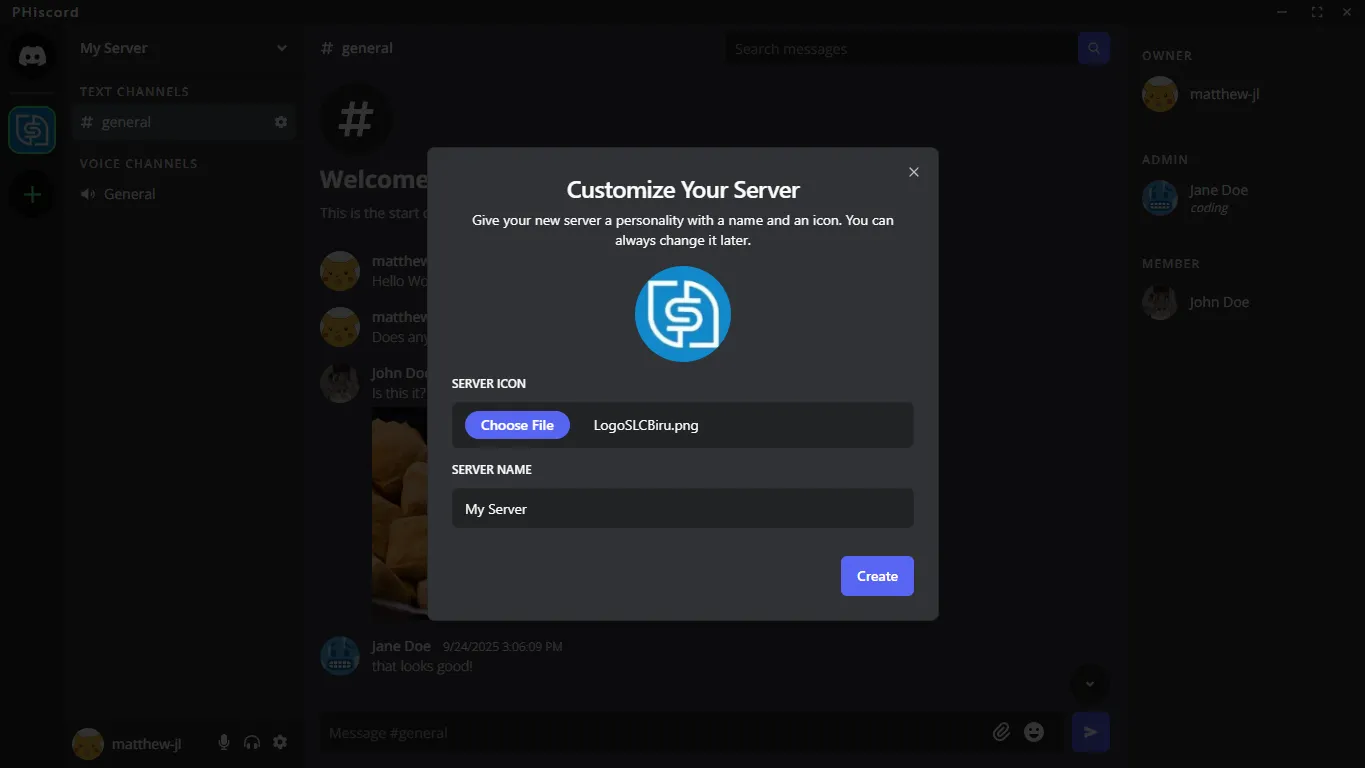Click the green plus add server icon
The image size is (1365, 768).
(32, 195)
